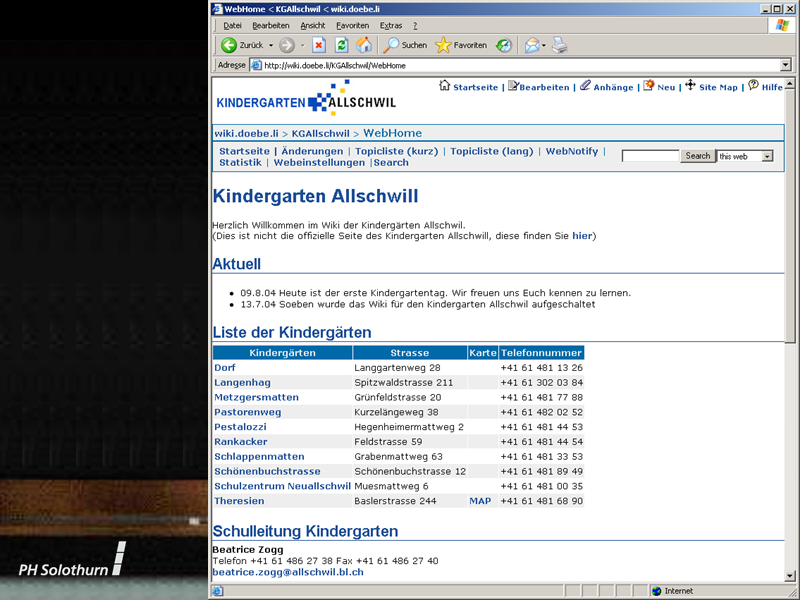Refresh the page with the reload icon
The image size is (800, 600).
[x=341, y=45]
